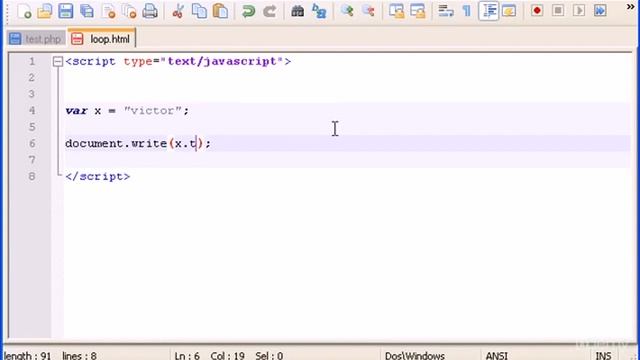Click line number 6 in the margin

pyautogui.click(x=32, y=143)
